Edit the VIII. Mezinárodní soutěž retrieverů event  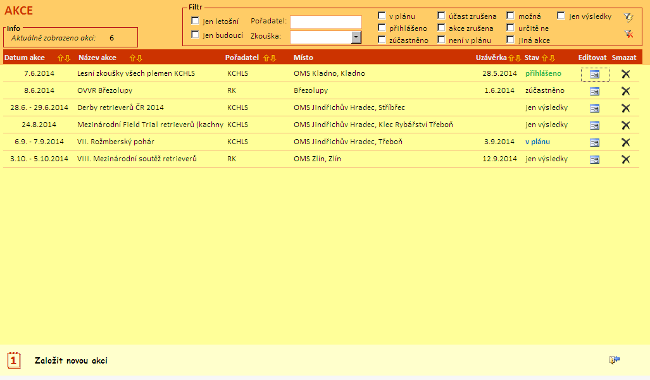click(595, 159)
